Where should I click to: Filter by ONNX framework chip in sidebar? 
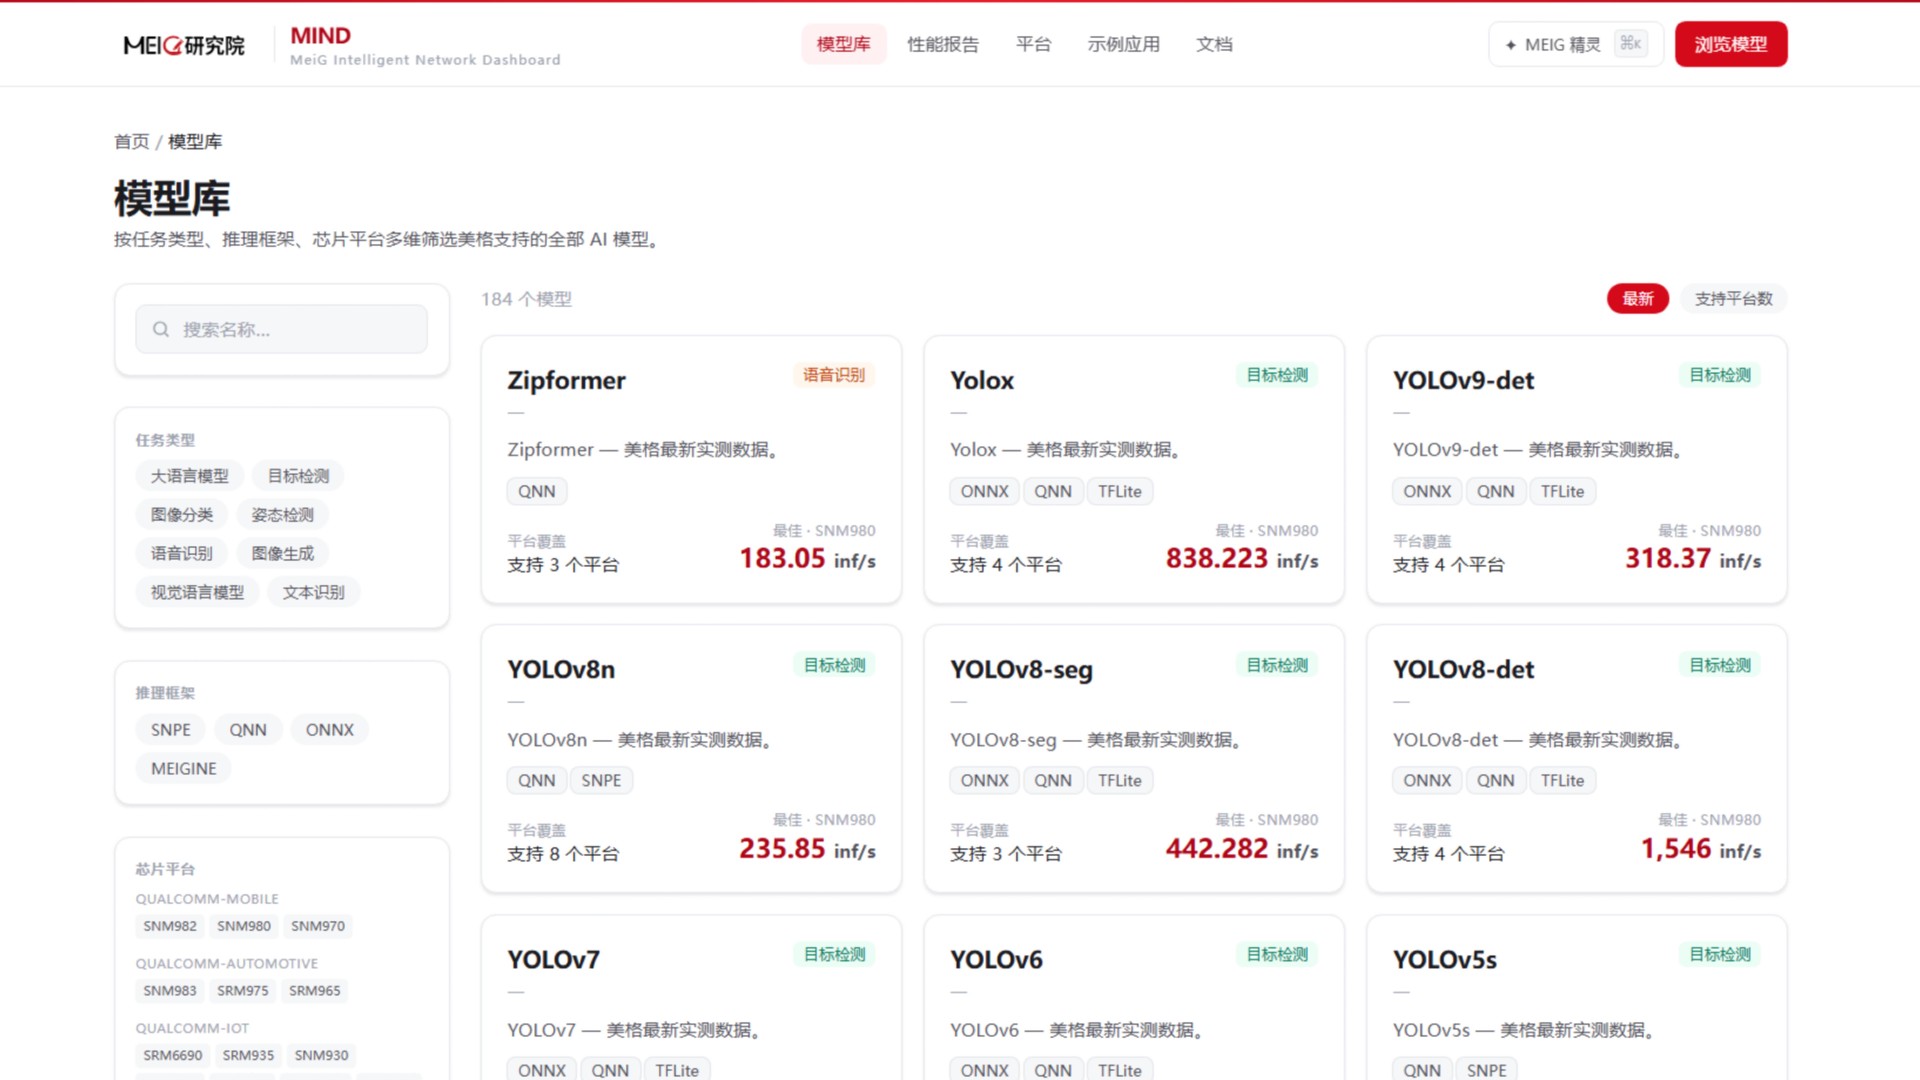[x=330, y=730]
